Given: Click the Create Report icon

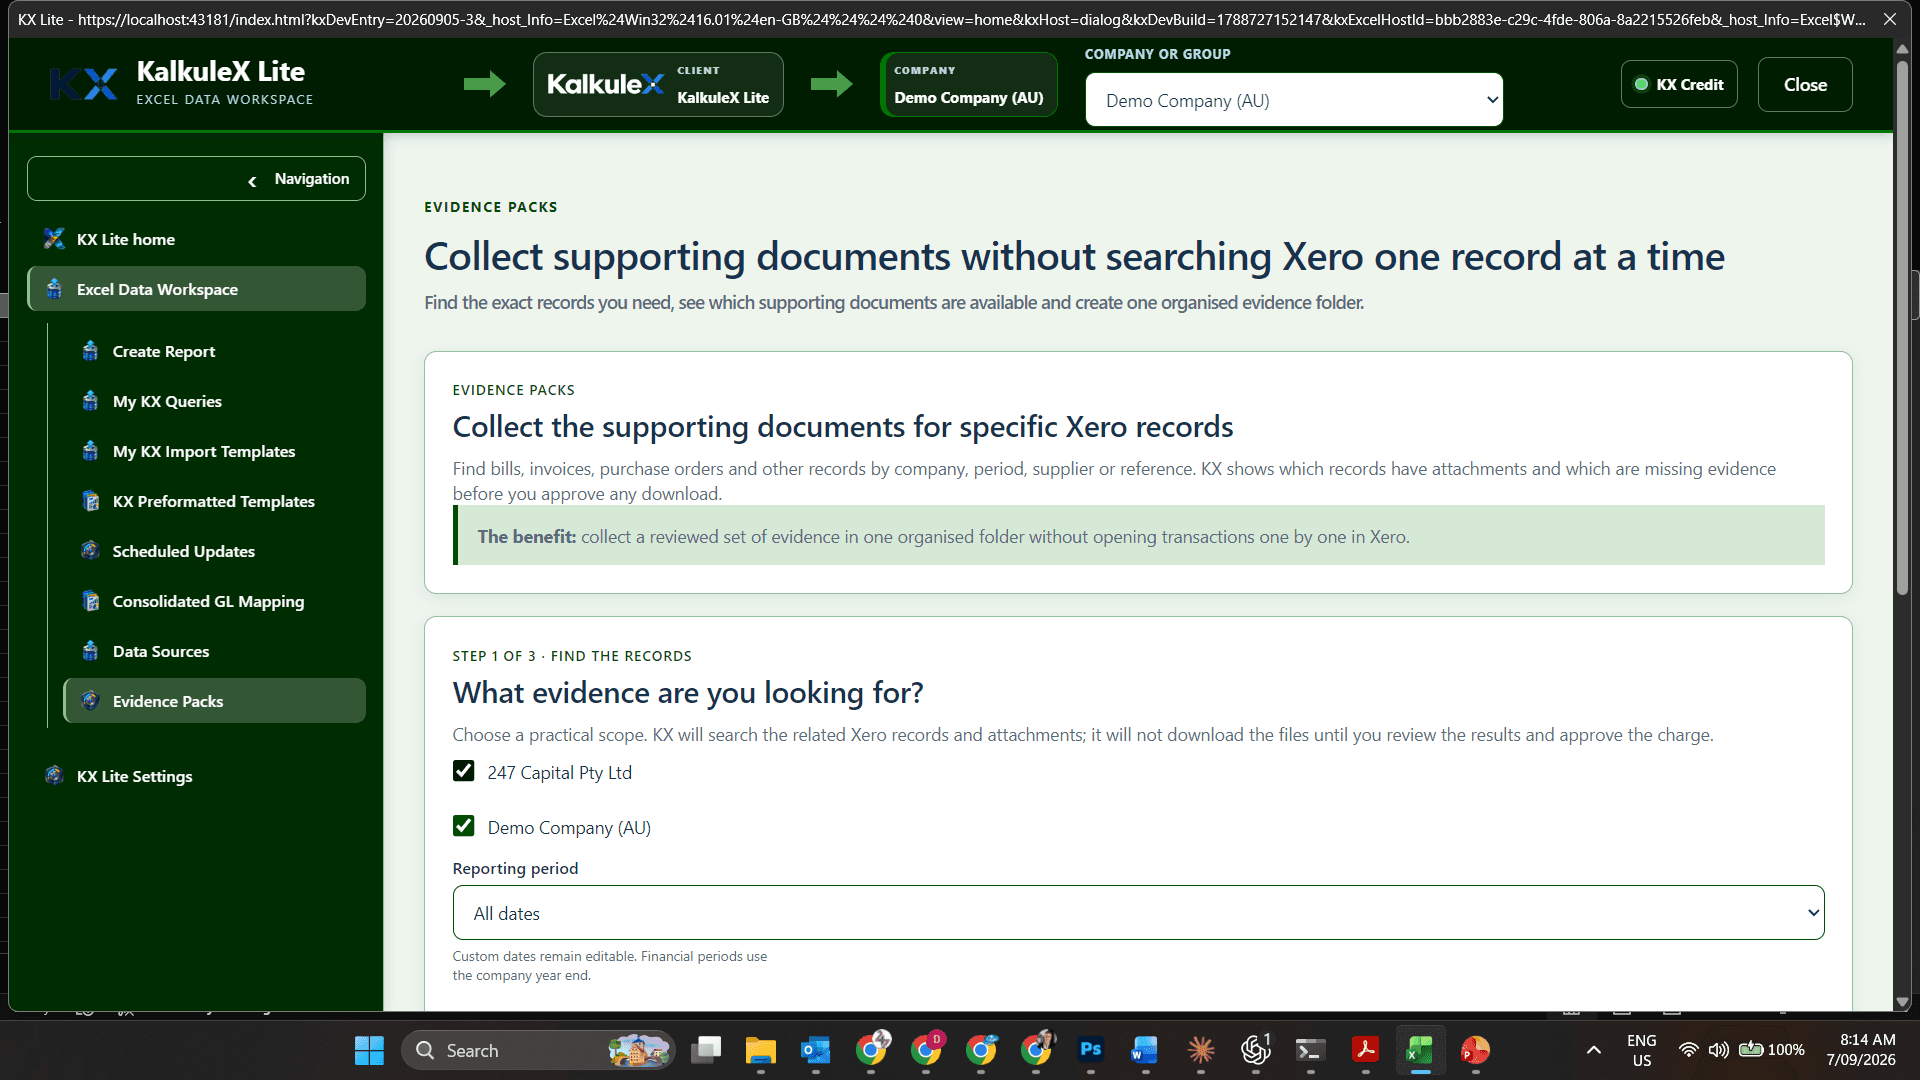Looking at the screenshot, I should (x=90, y=351).
